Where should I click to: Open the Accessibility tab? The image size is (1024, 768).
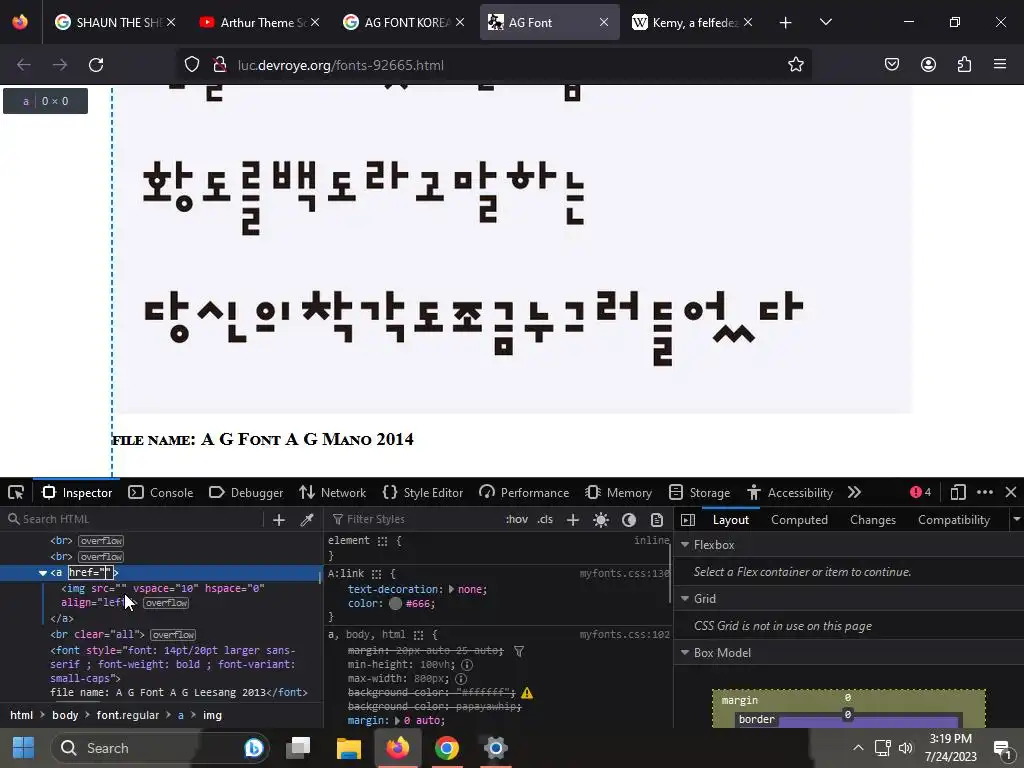tap(790, 492)
